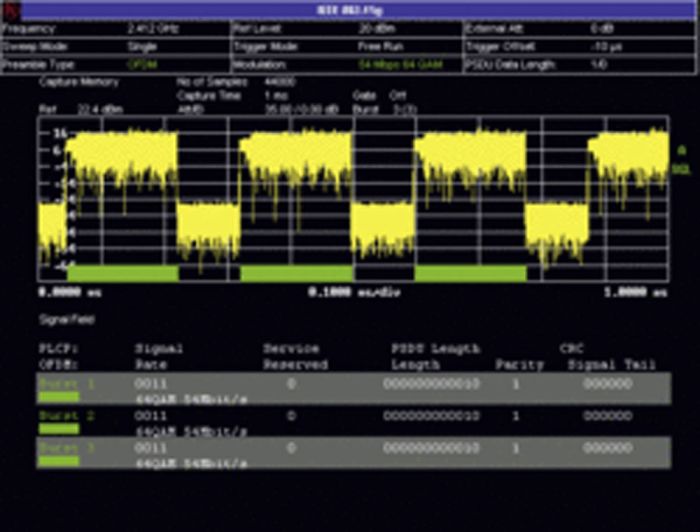Click the red icon in the title bar

[11, 11]
